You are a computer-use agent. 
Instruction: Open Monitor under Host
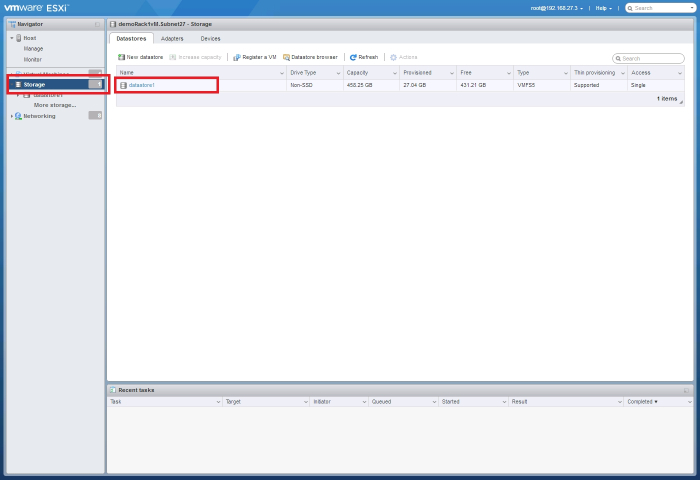pos(33,59)
